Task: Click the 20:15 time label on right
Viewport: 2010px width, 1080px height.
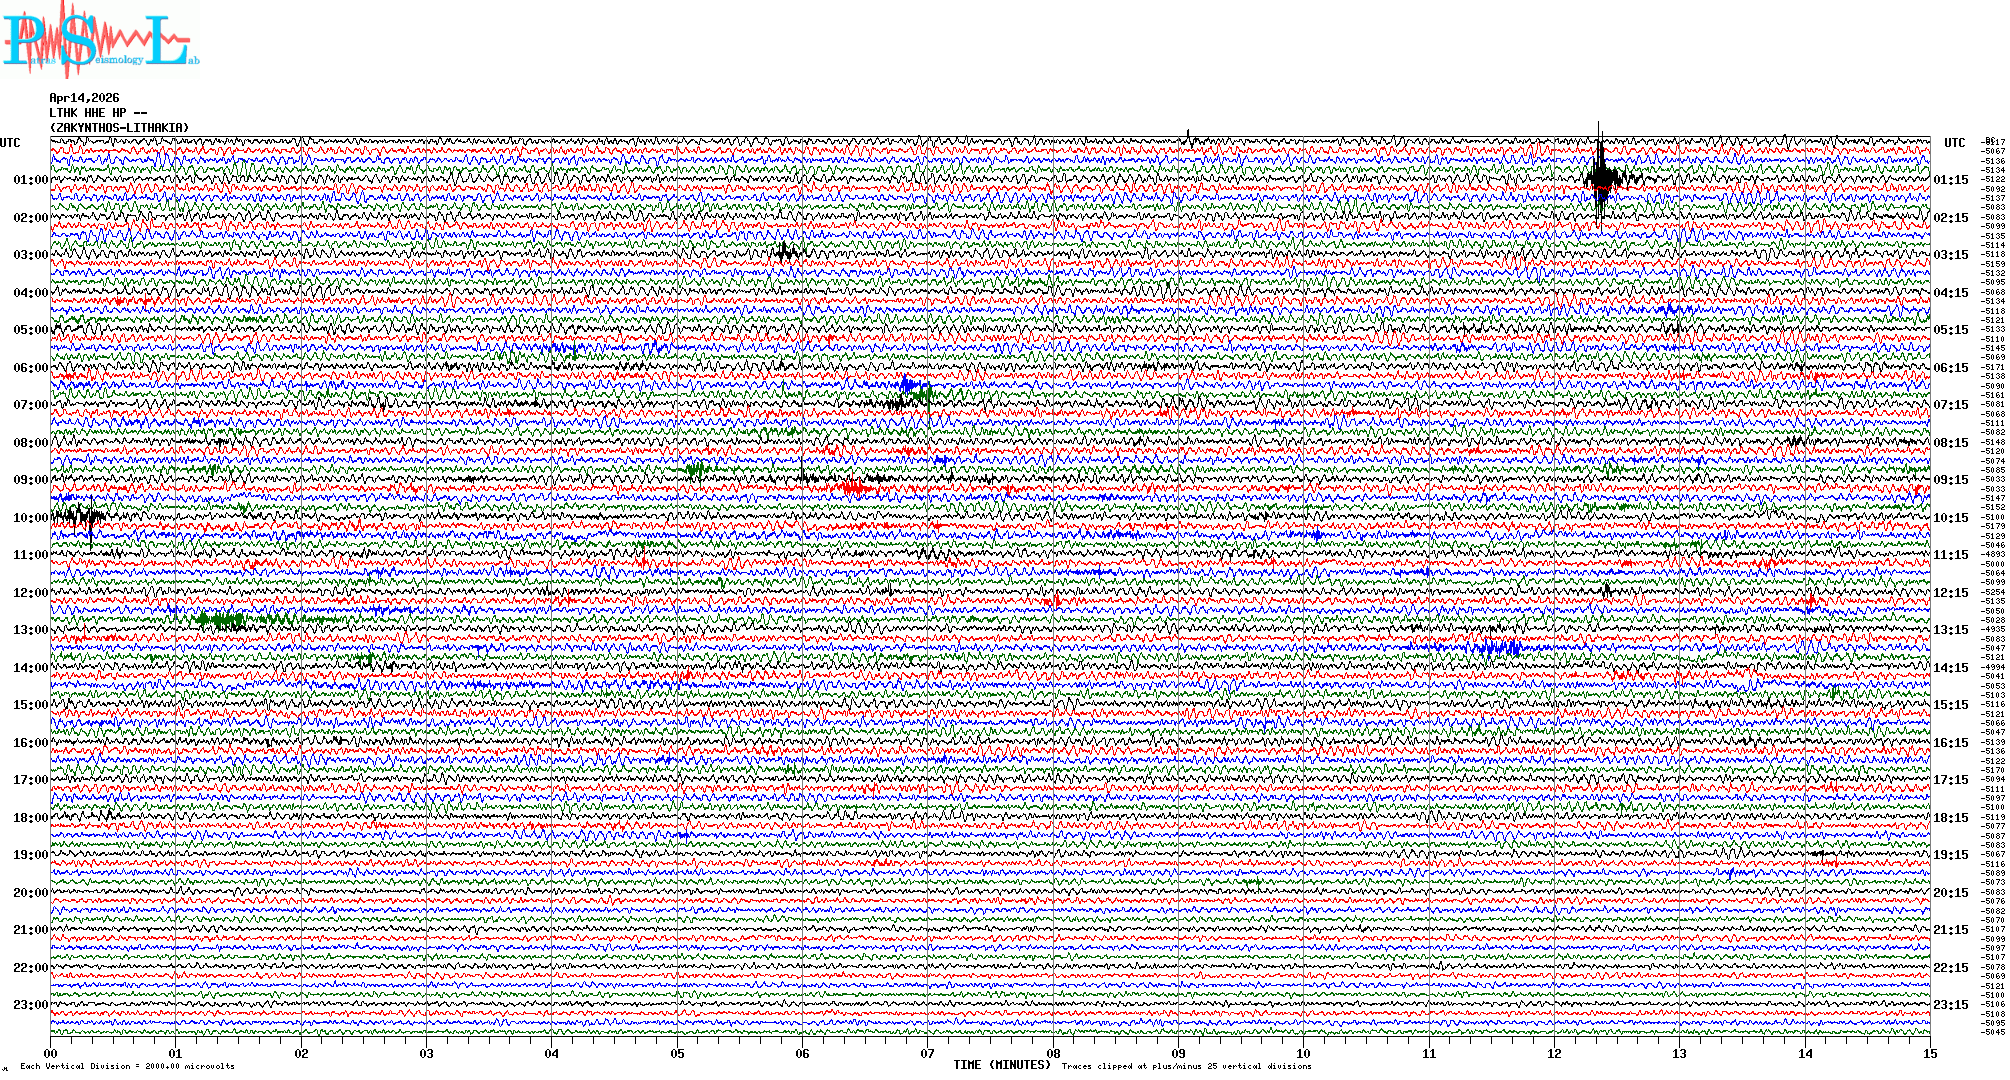Action: click(x=1951, y=893)
